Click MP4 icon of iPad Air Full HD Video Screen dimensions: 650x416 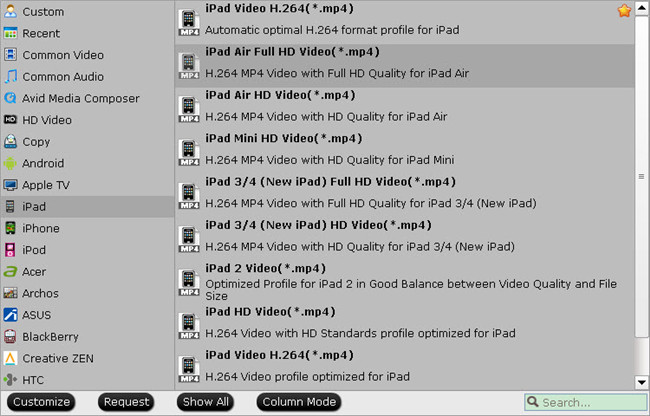click(189, 66)
